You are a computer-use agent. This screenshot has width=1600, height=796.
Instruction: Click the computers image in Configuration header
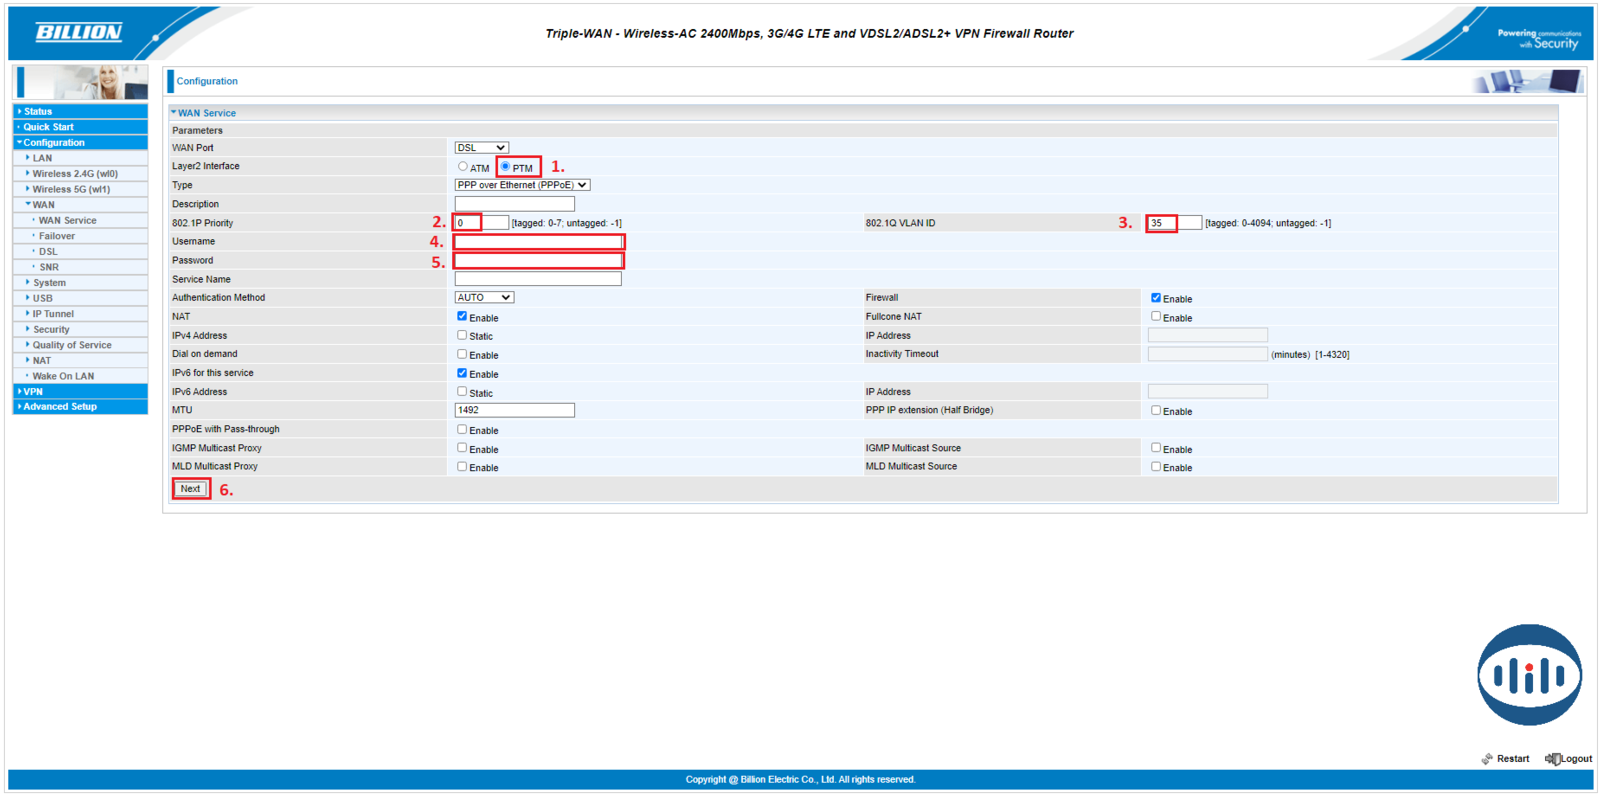click(1527, 82)
